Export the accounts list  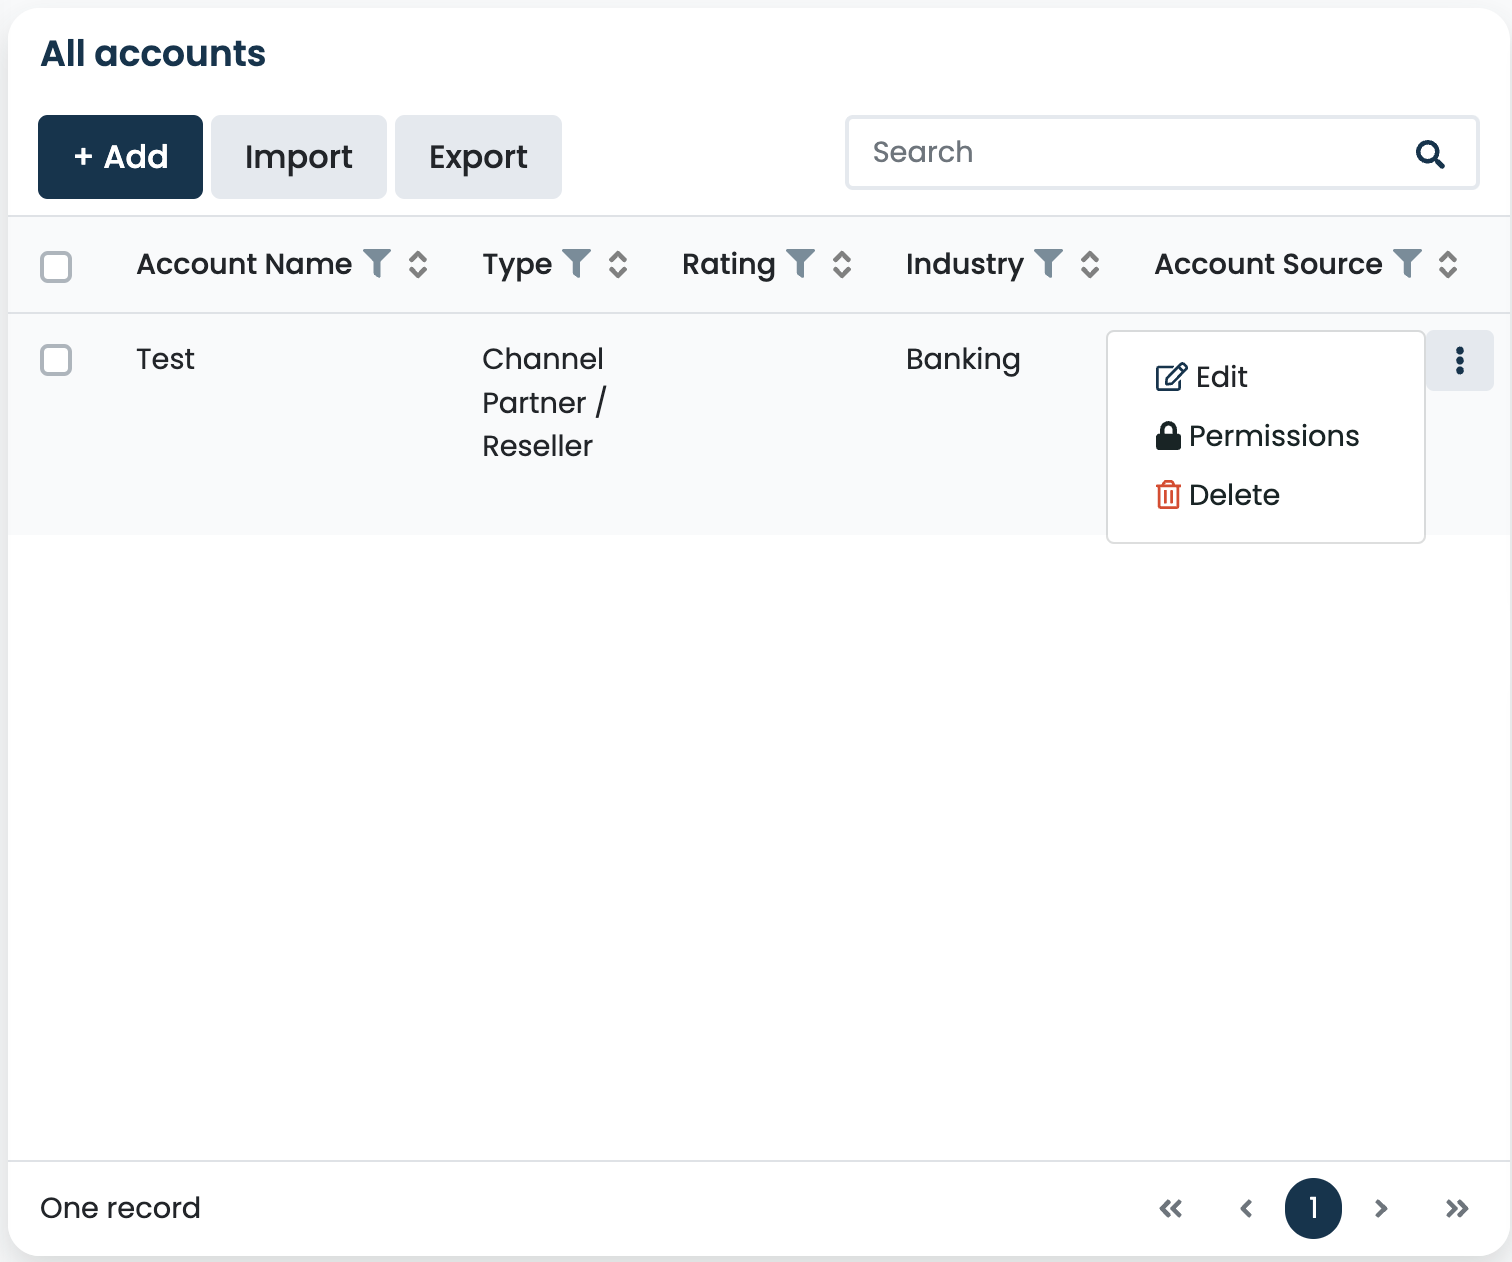tap(478, 157)
